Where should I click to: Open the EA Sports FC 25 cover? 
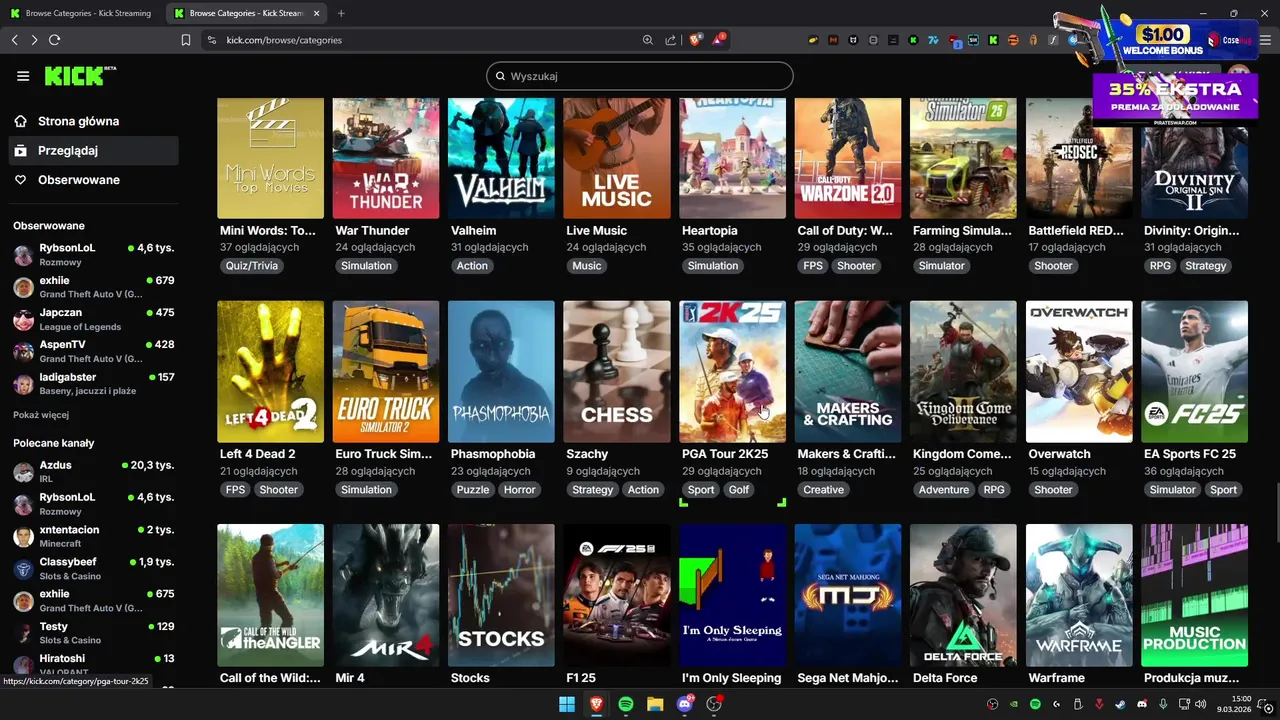(x=1194, y=371)
